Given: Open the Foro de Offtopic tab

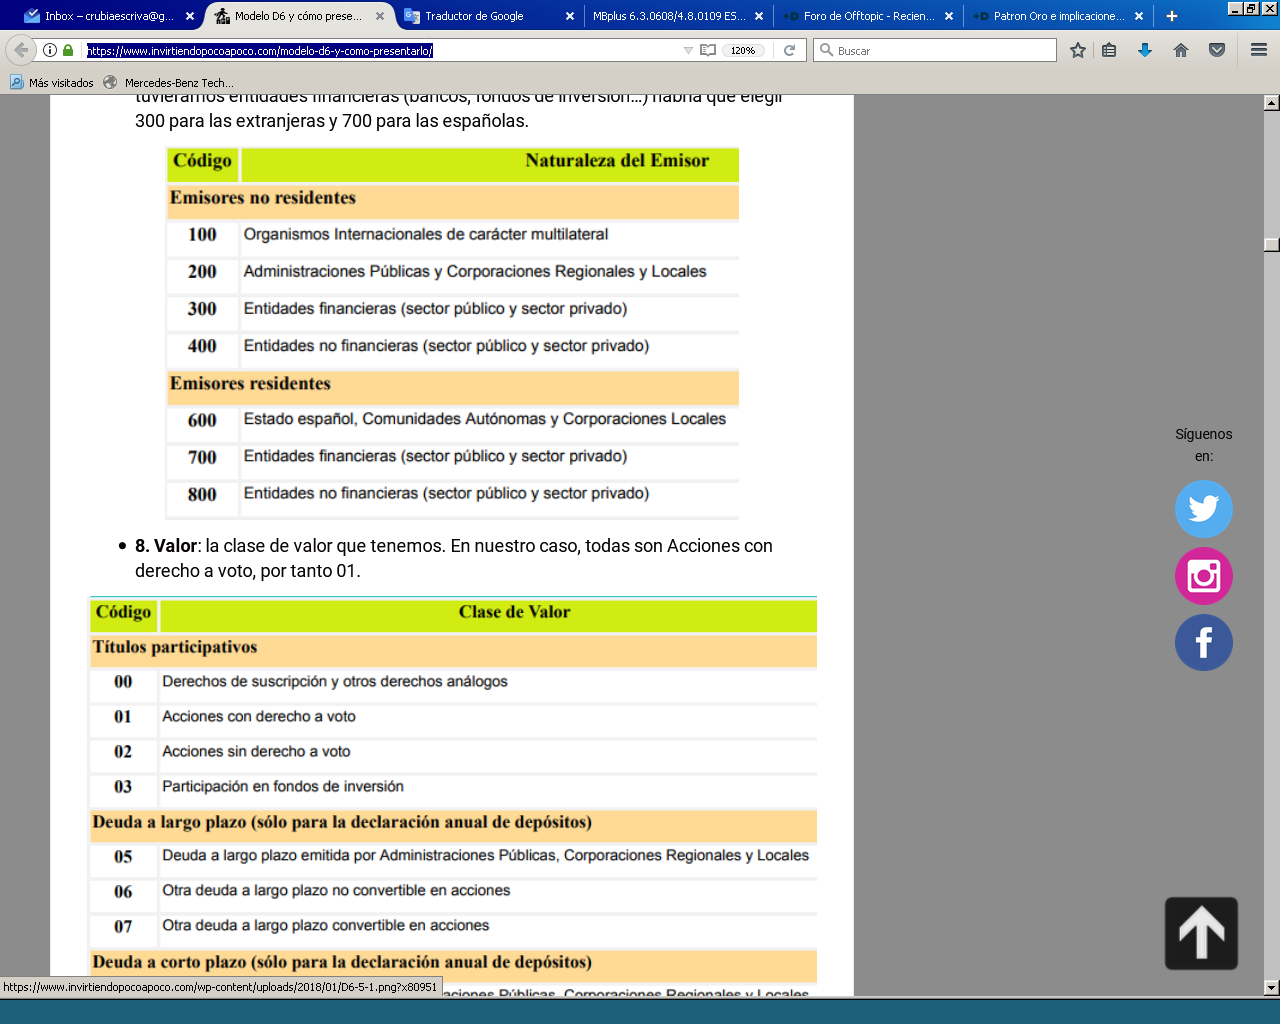Looking at the screenshot, I should 868,16.
